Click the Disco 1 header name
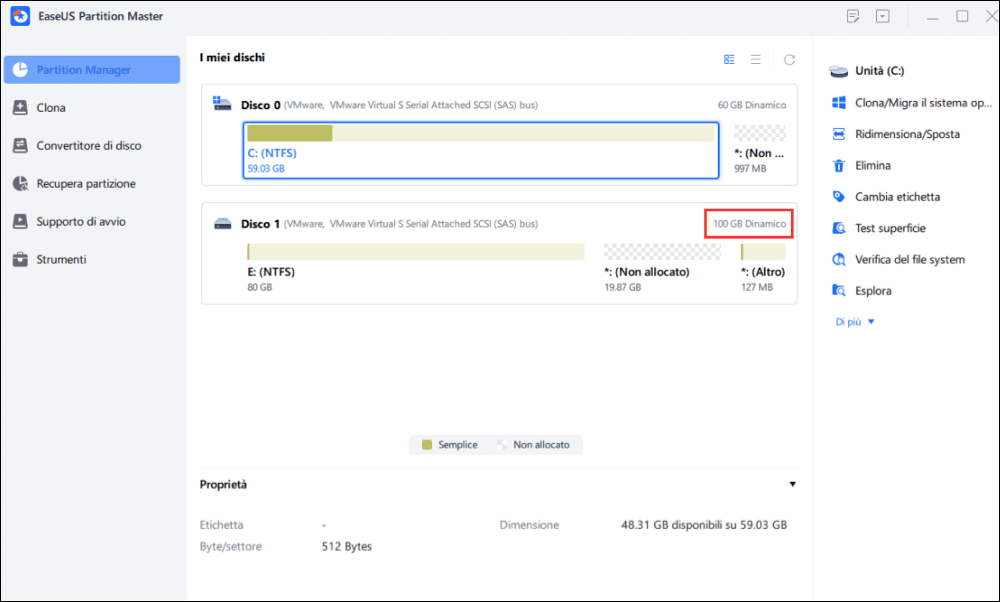 click(x=260, y=224)
